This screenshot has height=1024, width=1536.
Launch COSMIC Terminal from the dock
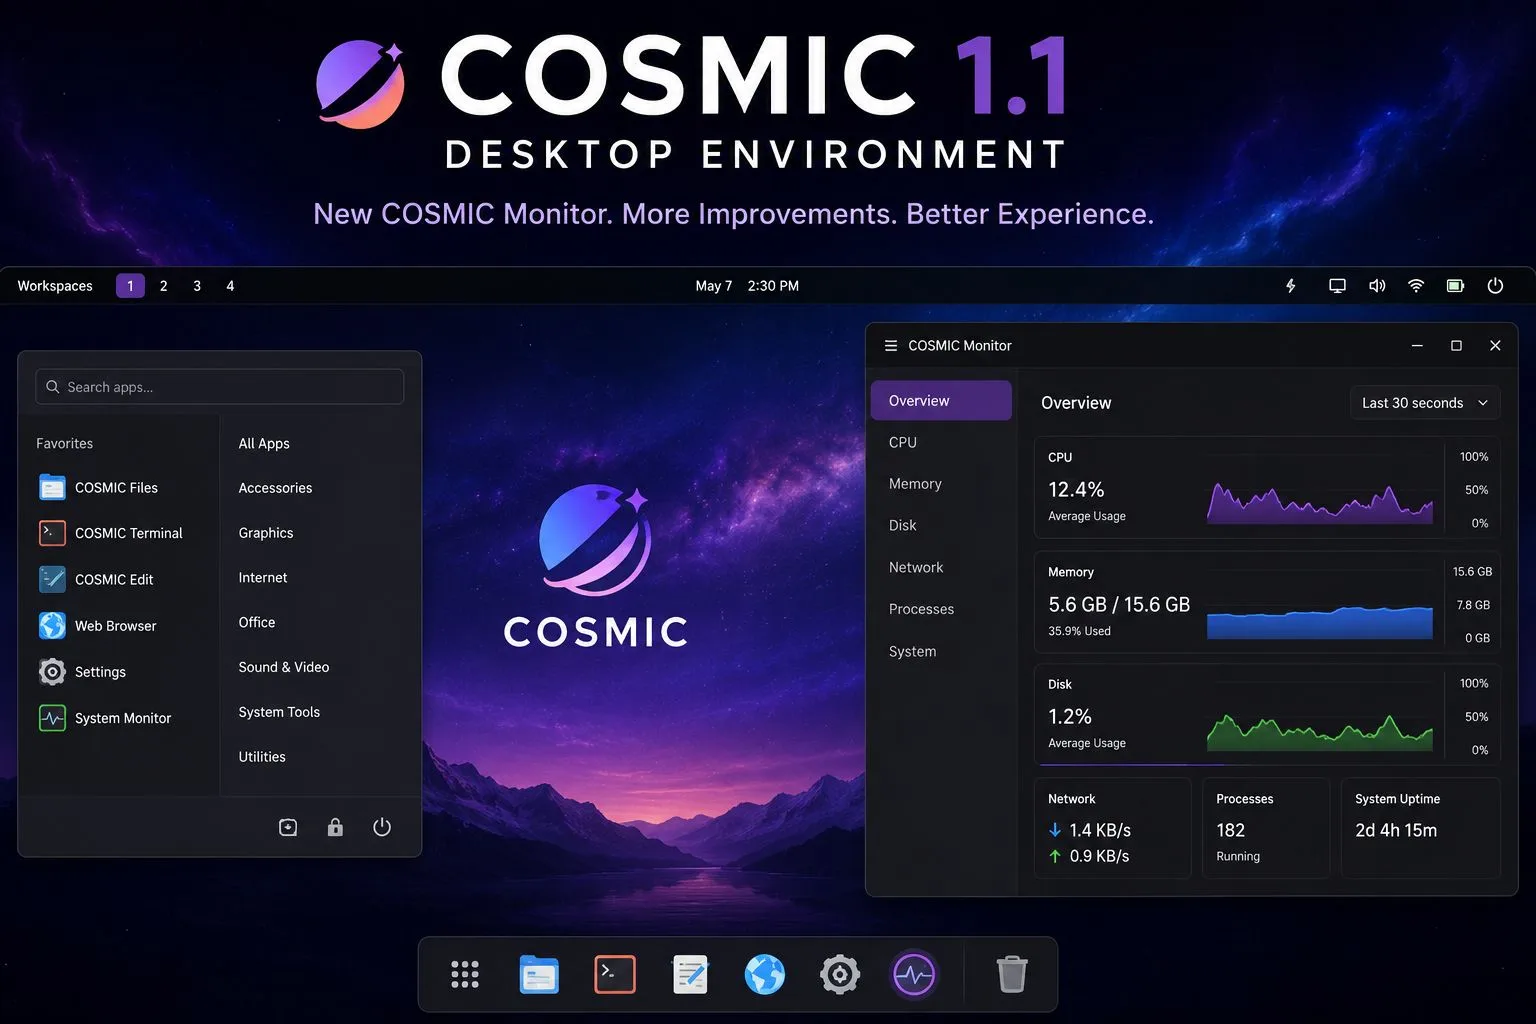point(615,974)
